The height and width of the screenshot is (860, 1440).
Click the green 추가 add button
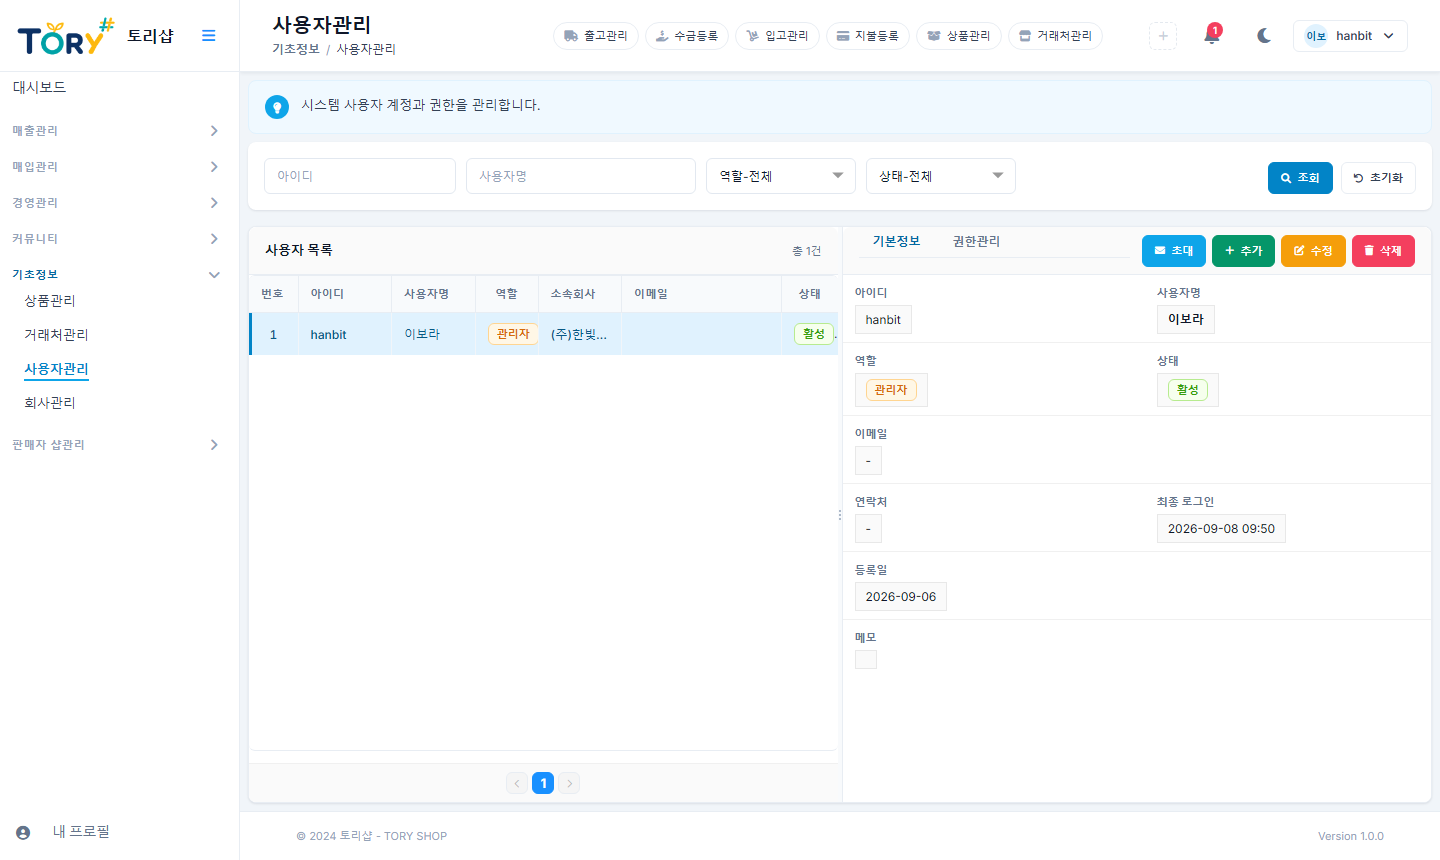[1243, 251]
